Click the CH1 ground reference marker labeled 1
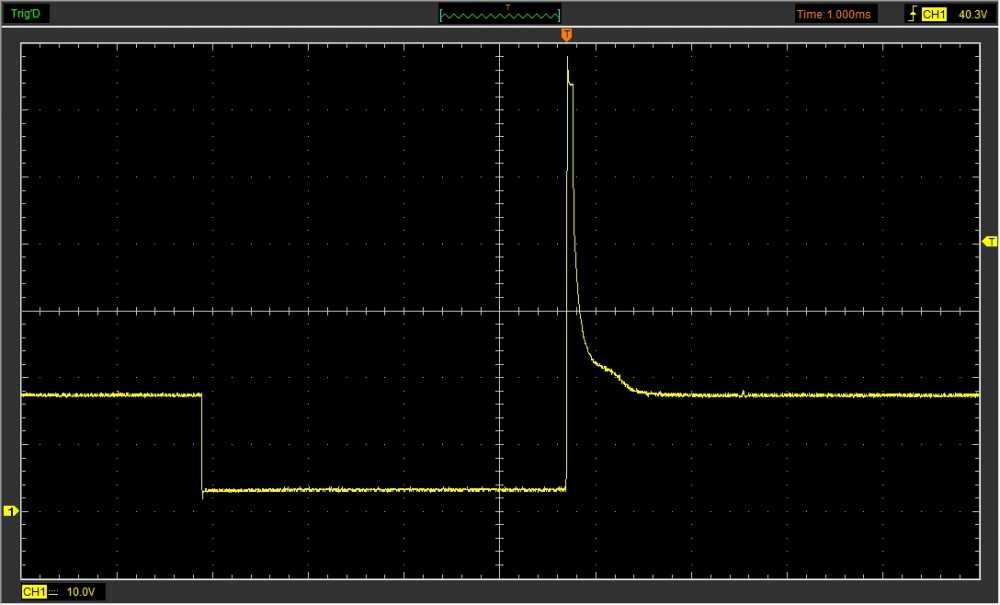The image size is (1000, 605). pos(11,511)
